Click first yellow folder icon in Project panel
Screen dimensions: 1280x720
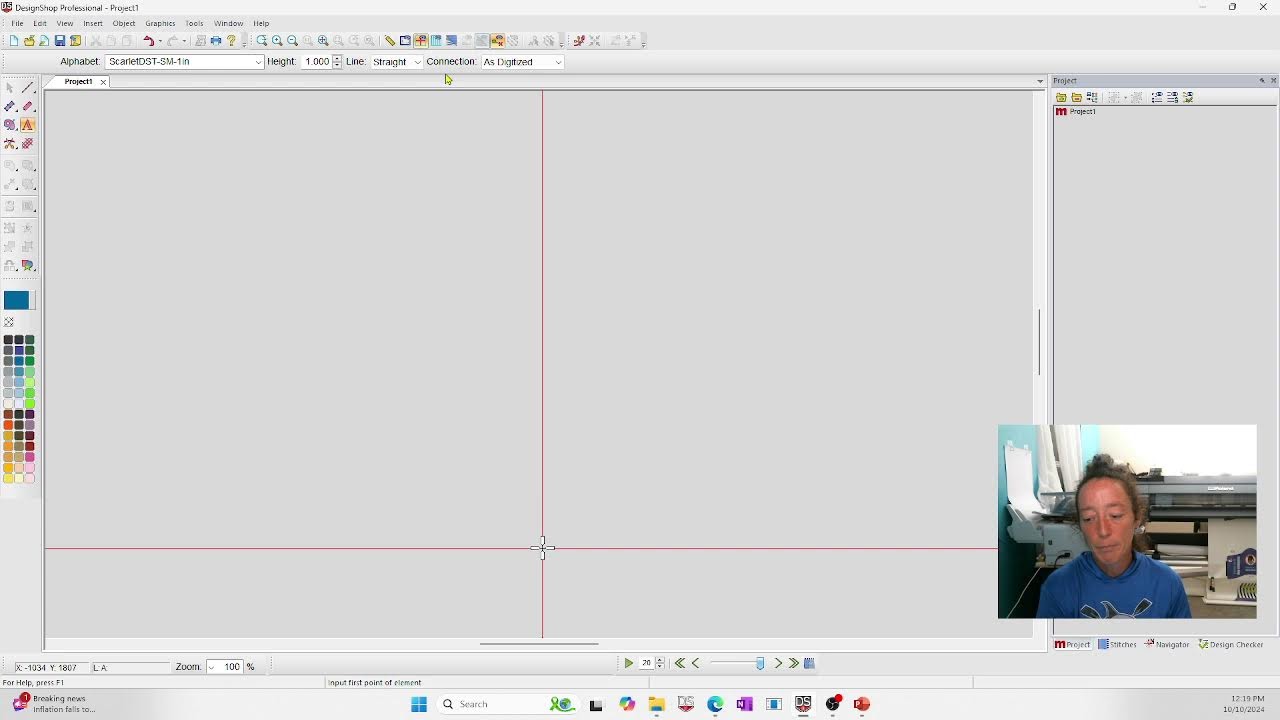pos(1061,97)
